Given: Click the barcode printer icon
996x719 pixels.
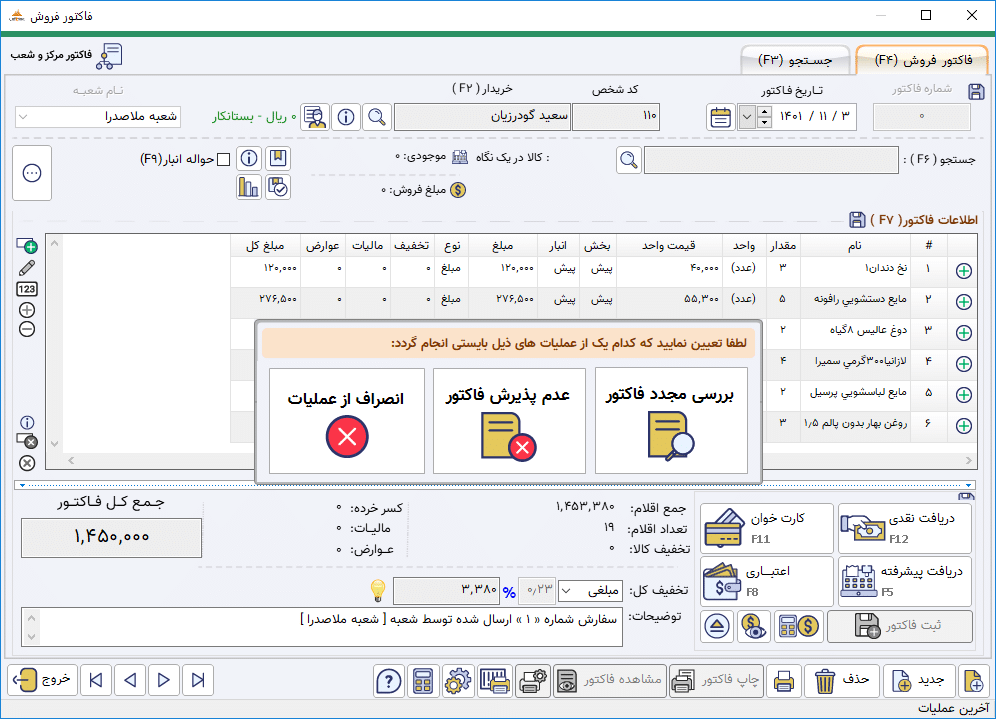Looking at the screenshot, I should click(x=495, y=681).
